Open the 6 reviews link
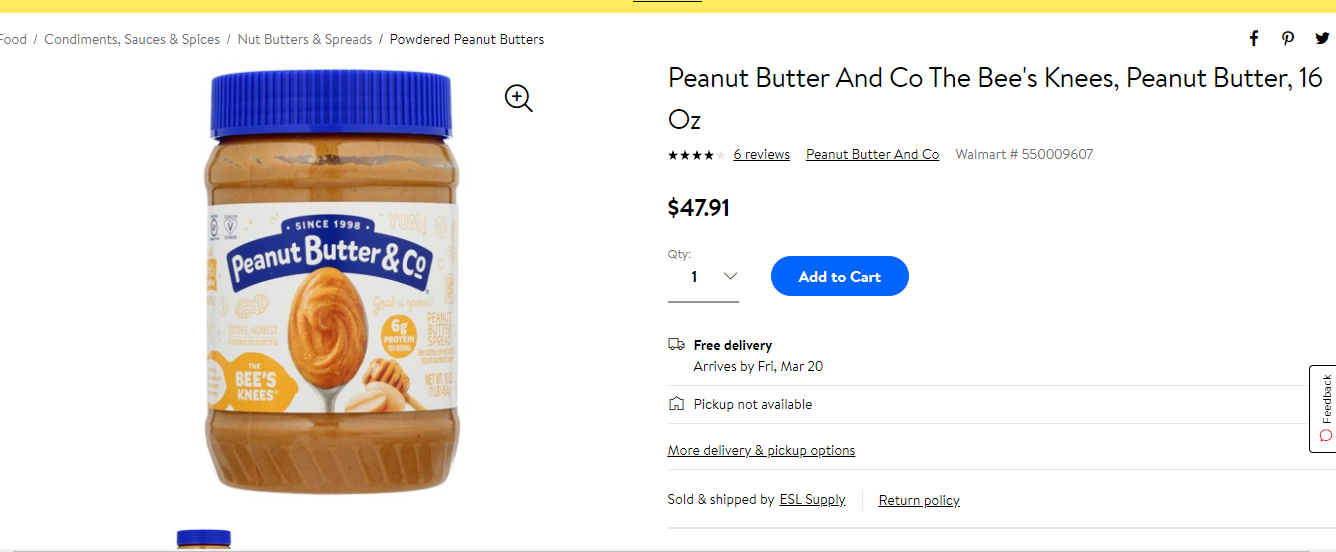Screen dimensions: 1336x552 tap(762, 155)
